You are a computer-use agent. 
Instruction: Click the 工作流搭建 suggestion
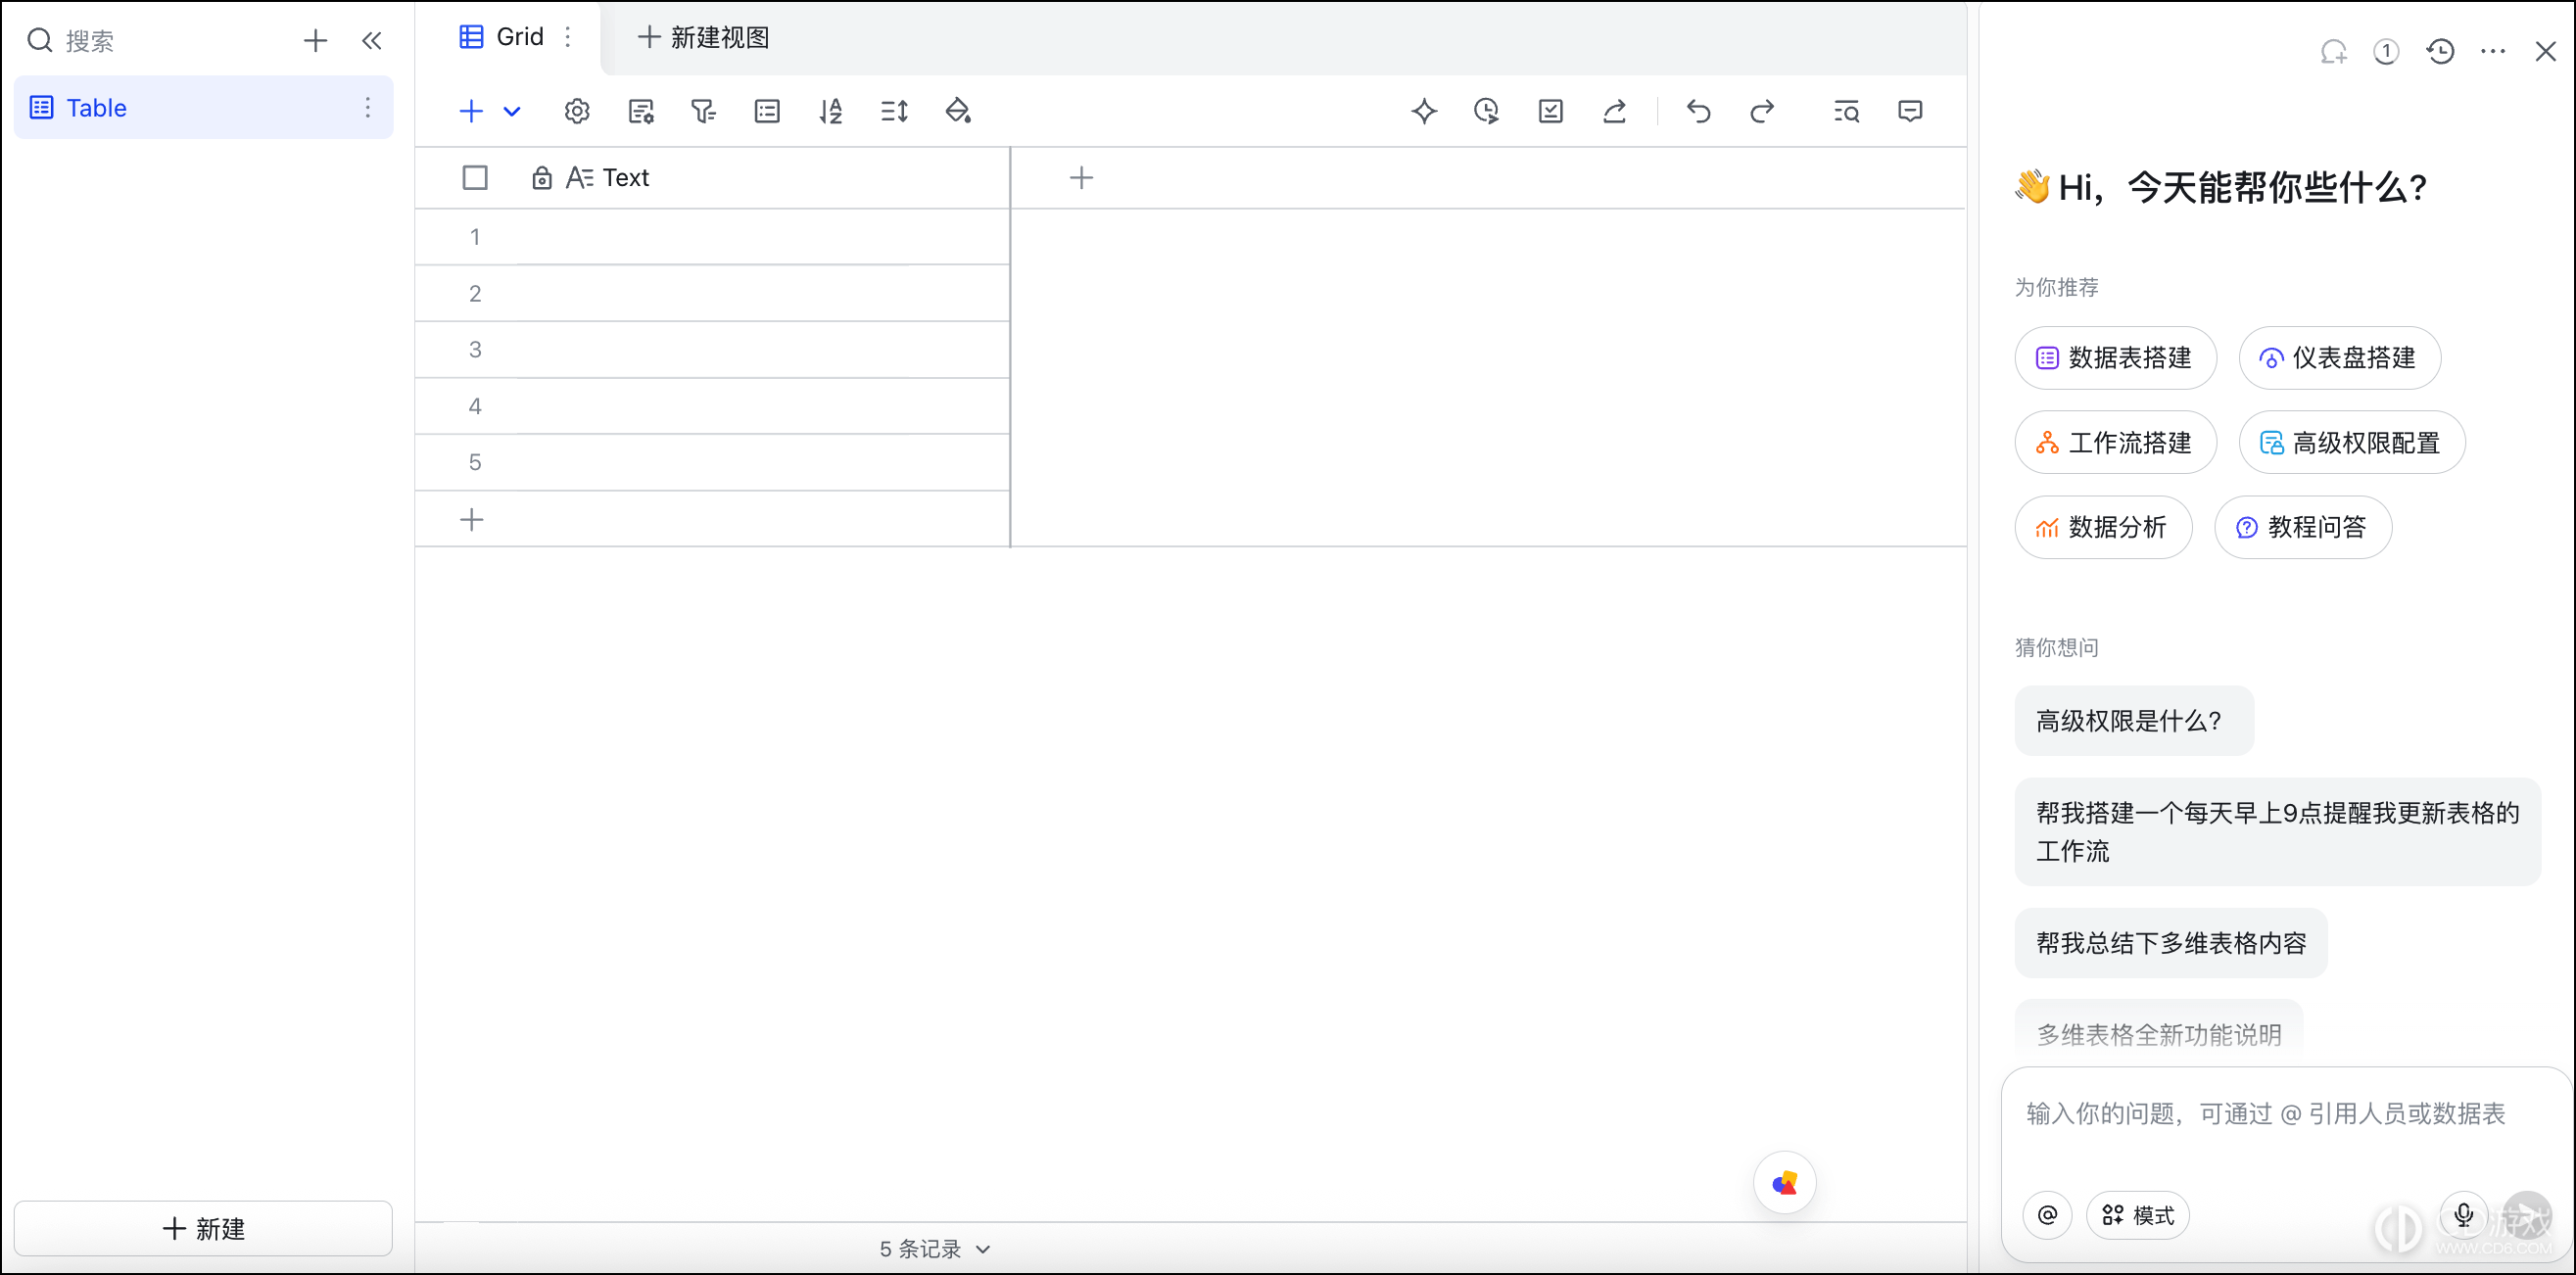pyautogui.click(x=2115, y=443)
